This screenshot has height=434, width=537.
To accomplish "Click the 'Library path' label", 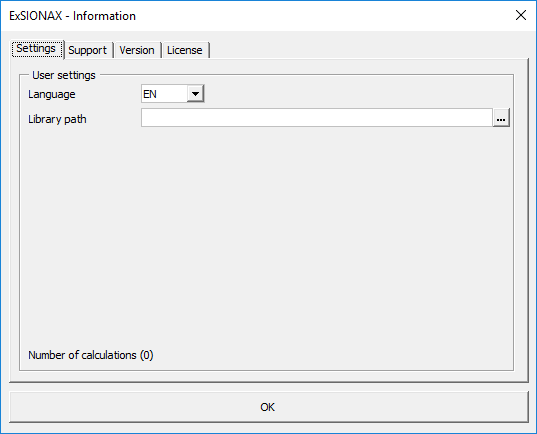I will pos(57,119).
